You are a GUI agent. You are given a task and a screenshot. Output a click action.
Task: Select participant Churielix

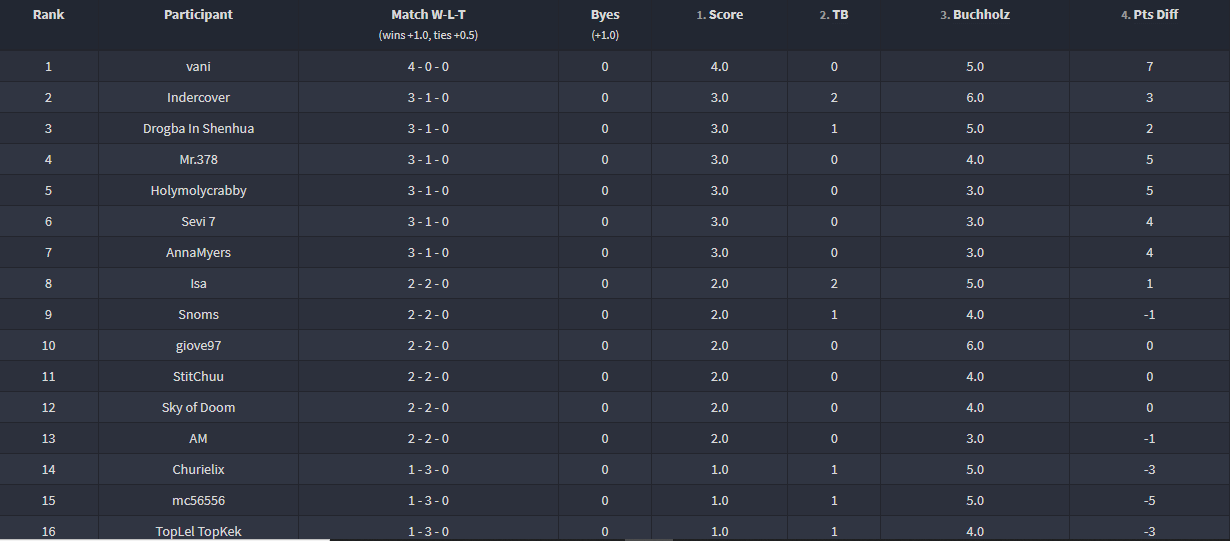coord(198,470)
